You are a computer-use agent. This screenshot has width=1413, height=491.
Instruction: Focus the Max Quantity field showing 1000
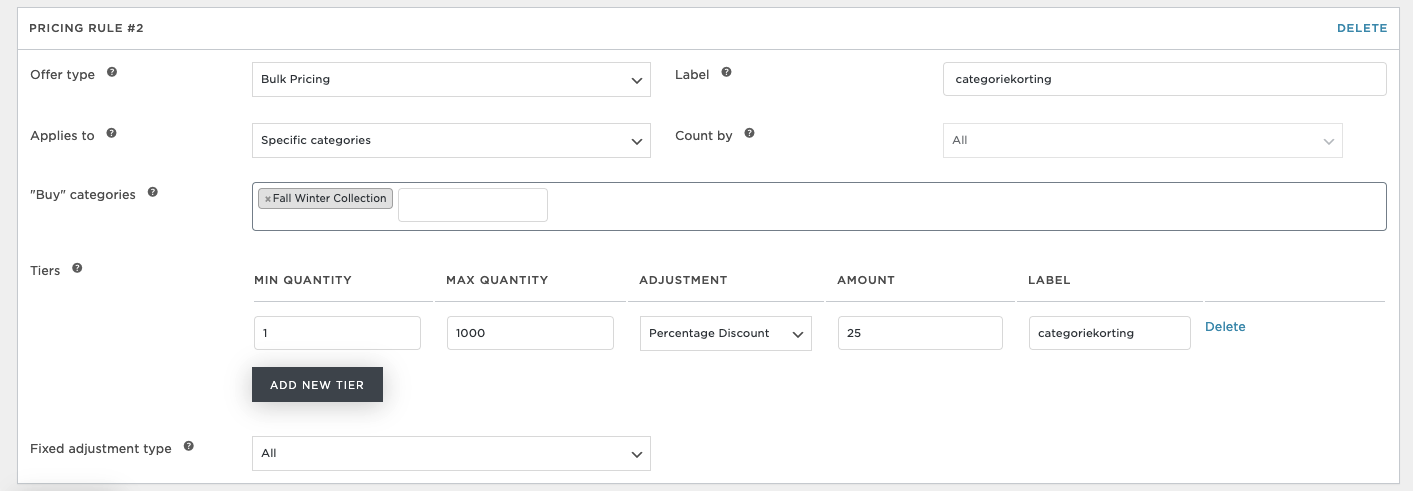530,334
